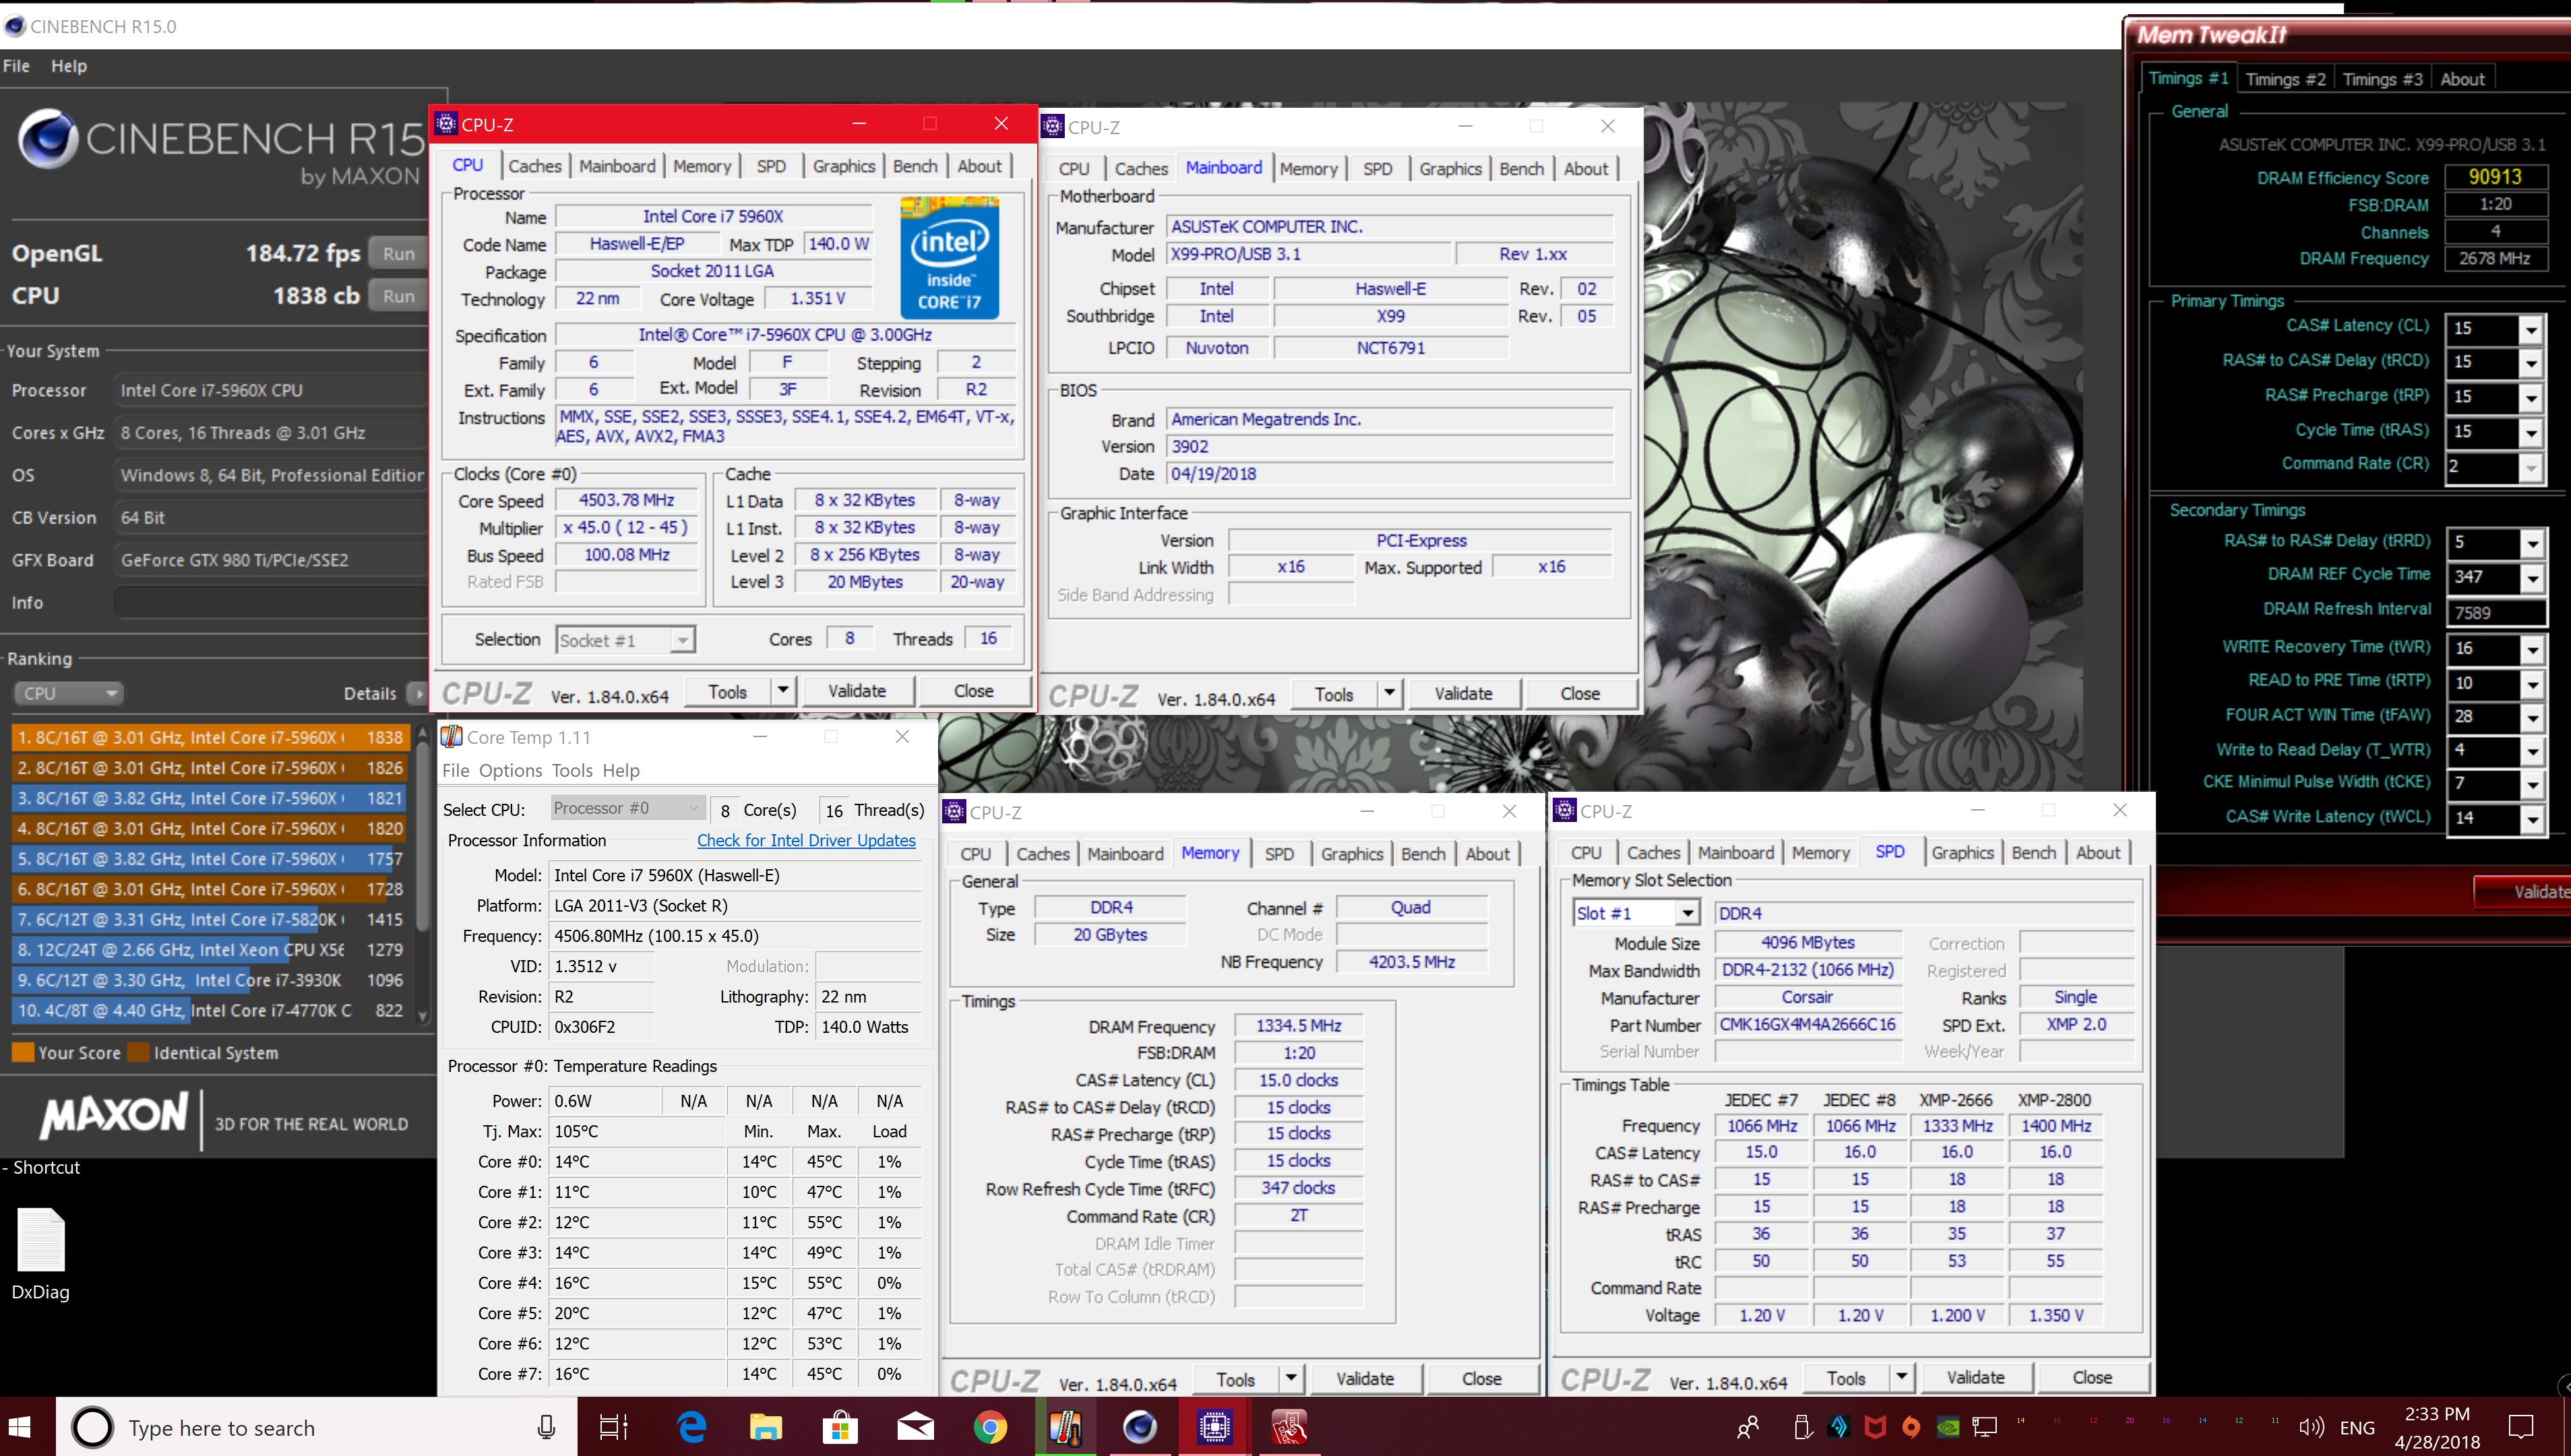Open Slot #1 dropdown in CPU-Z SPD window
This screenshot has width=2571, height=1456.
(x=1636, y=913)
